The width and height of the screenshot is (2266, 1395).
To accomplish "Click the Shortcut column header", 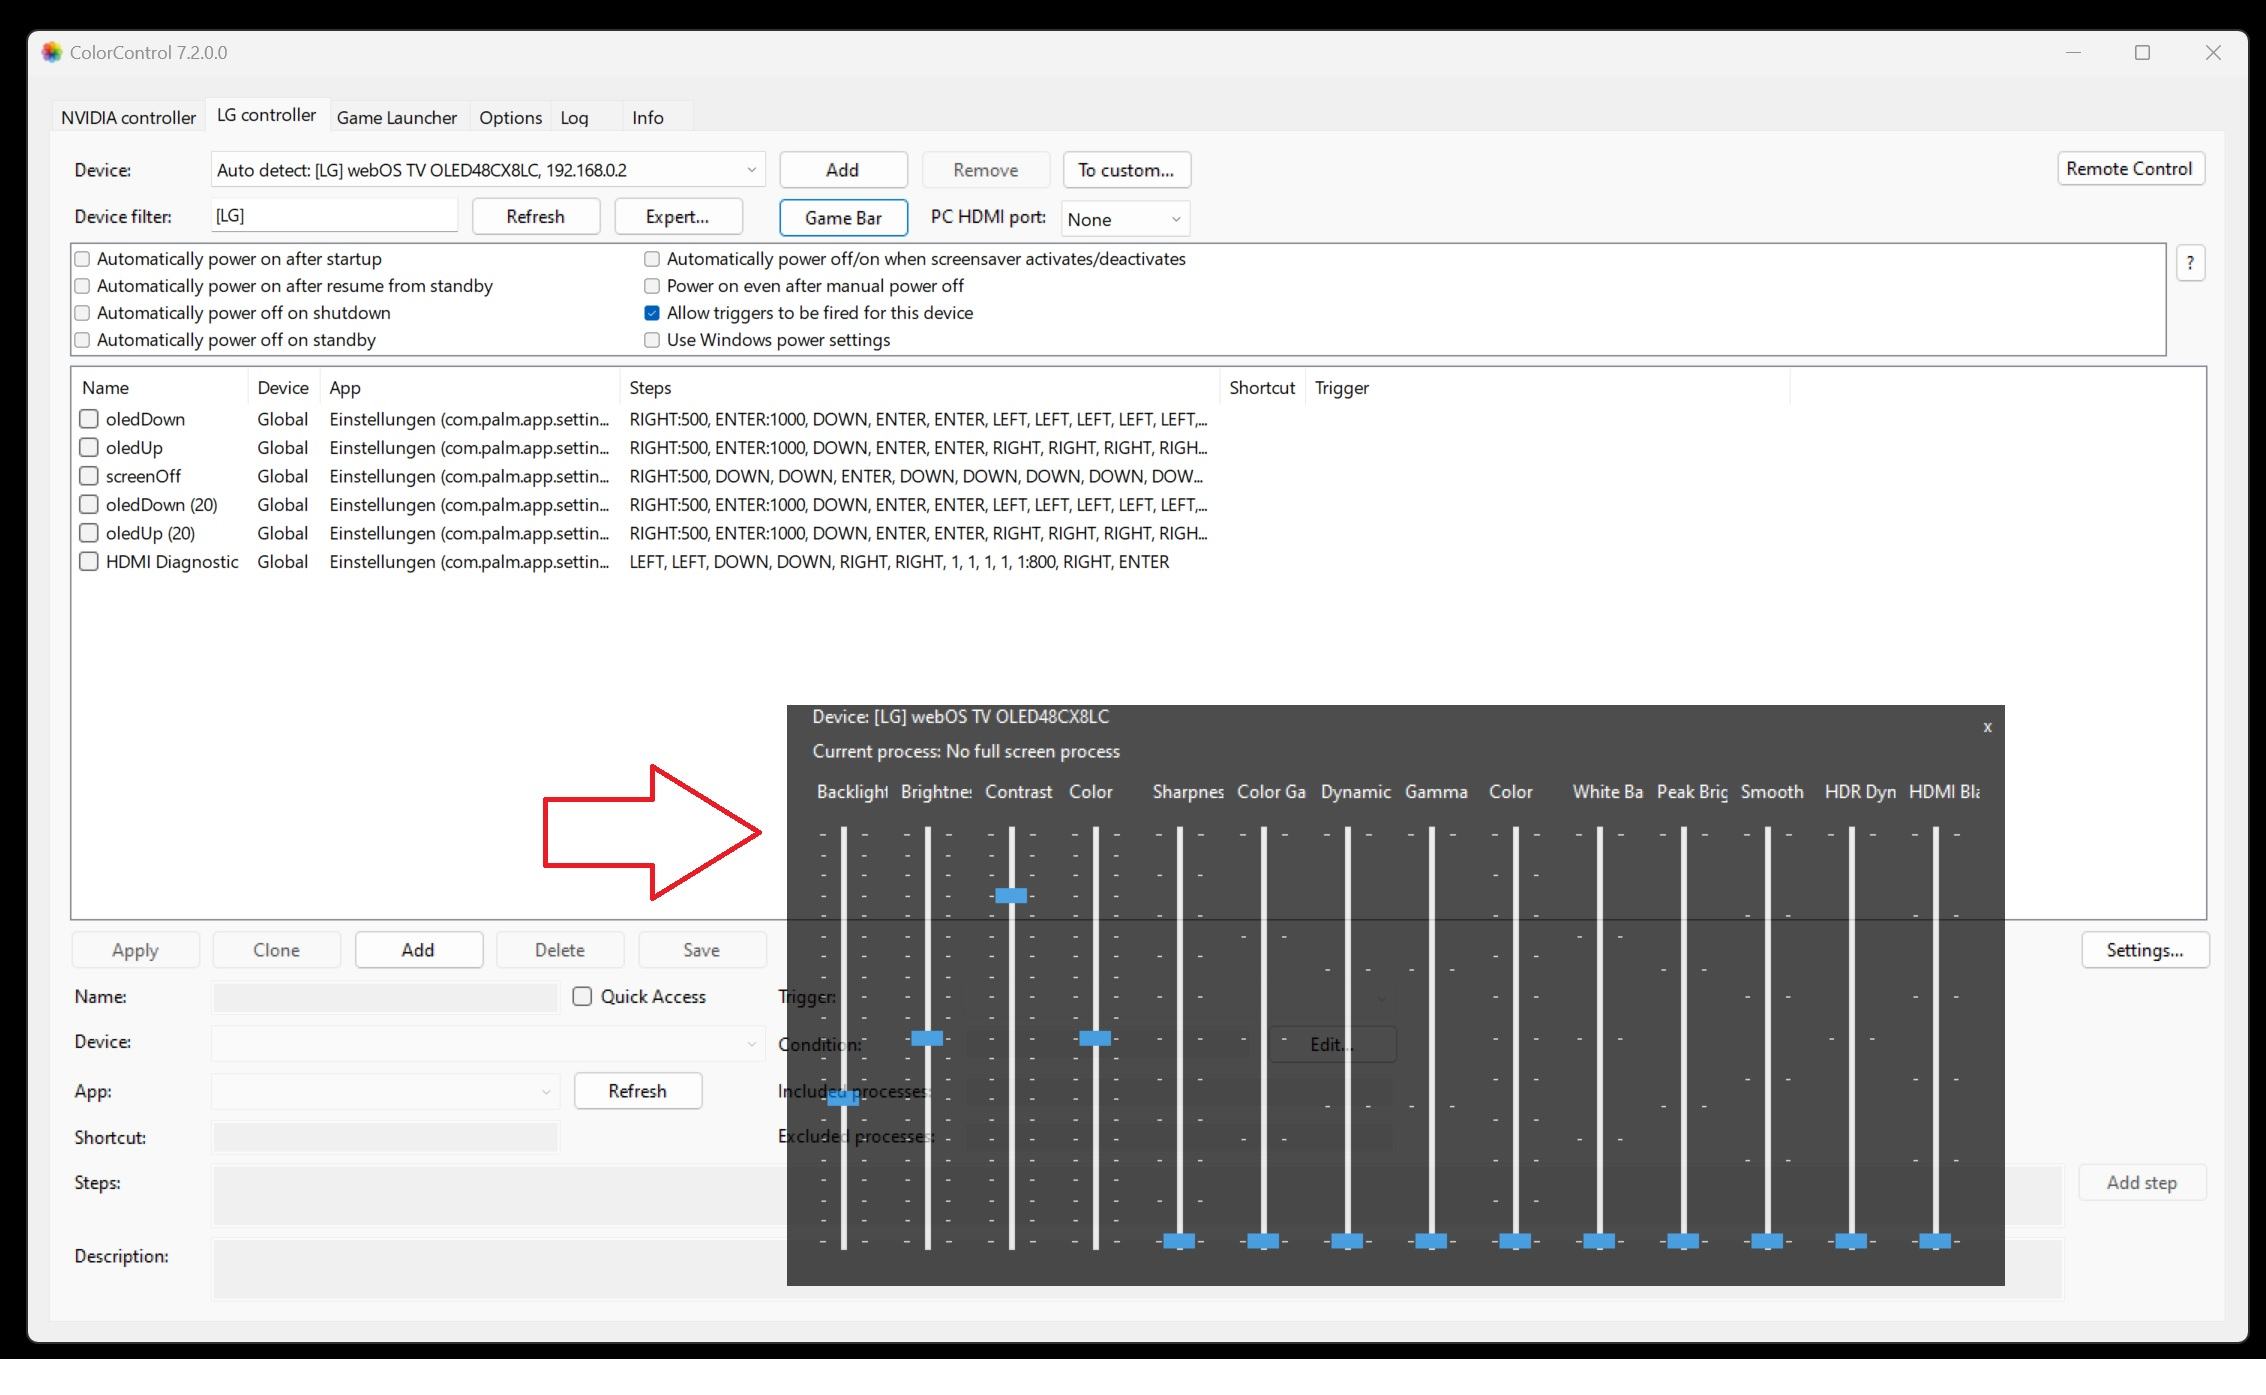I will [x=1262, y=388].
